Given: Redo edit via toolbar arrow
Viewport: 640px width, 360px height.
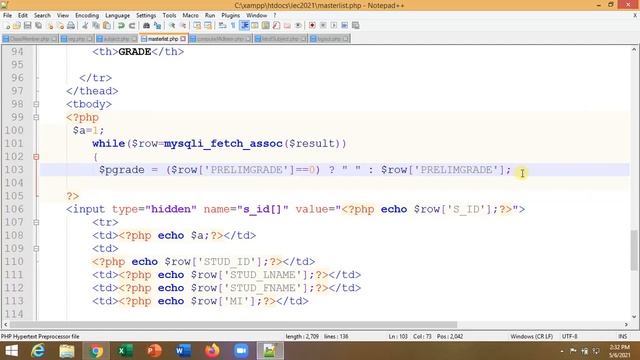Looking at the screenshot, I should tap(132, 25).
